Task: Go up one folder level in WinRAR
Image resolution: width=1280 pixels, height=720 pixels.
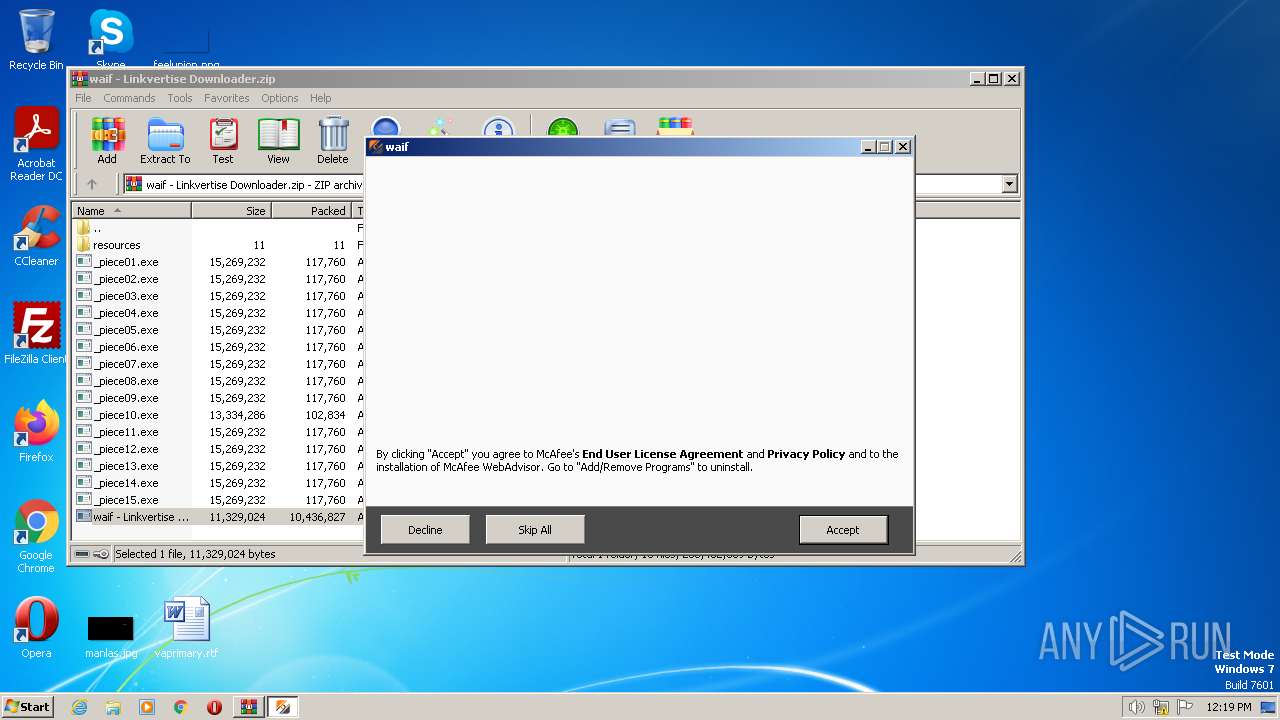Action: [92, 184]
